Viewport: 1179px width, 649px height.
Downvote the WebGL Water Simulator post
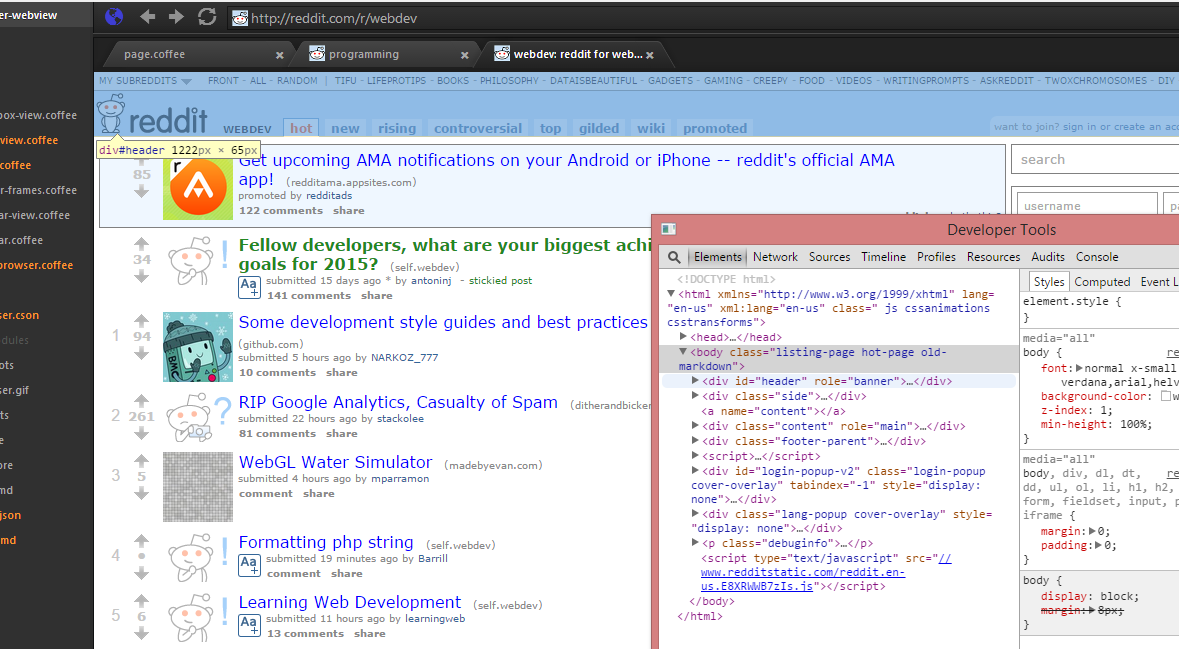pyautogui.click(x=141, y=493)
